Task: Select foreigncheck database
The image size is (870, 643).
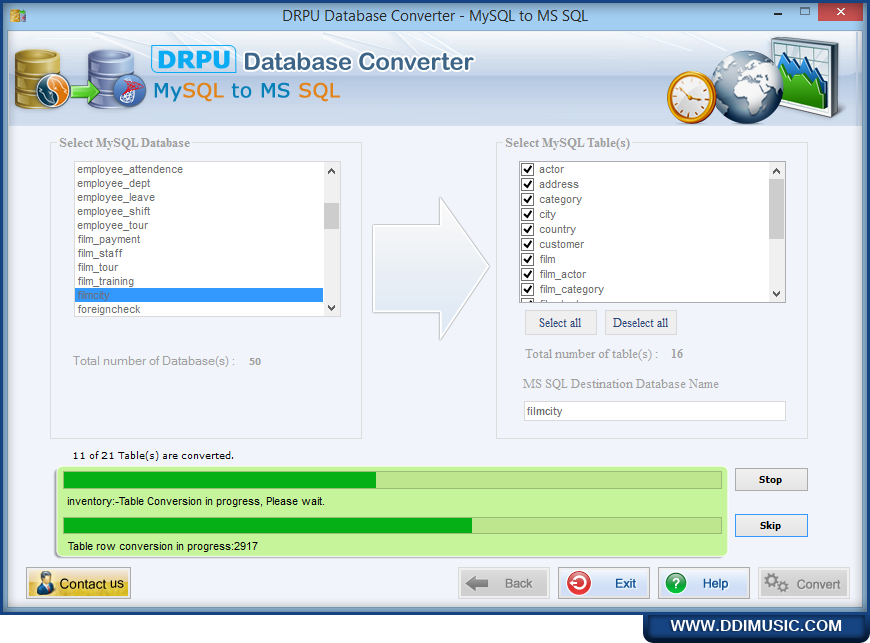Action: click(x=199, y=309)
